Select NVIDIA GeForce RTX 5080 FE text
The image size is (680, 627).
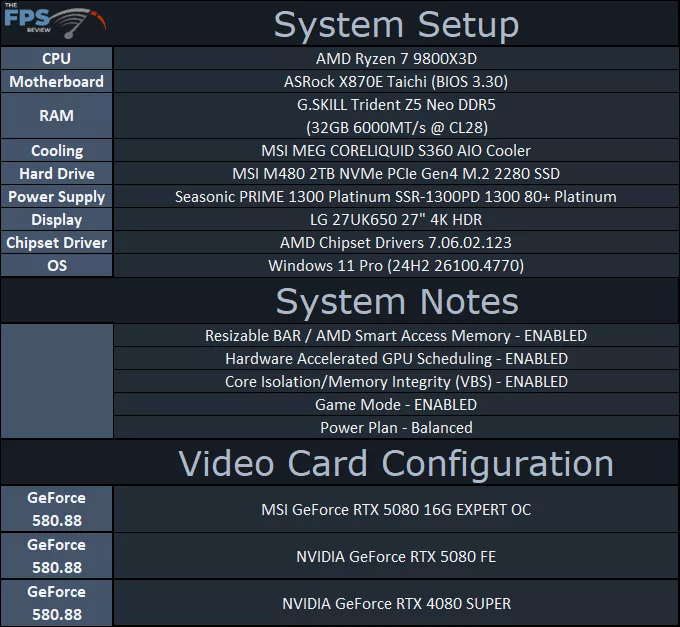pos(396,556)
